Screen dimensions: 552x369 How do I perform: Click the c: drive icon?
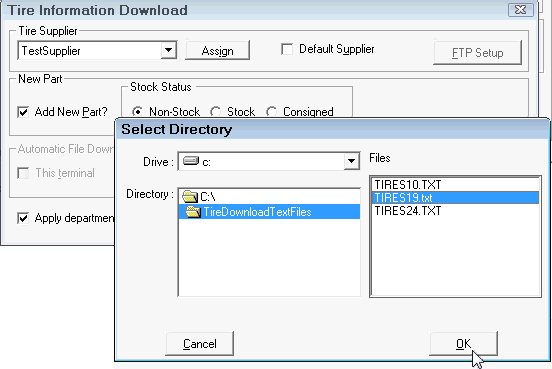pyautogui.click(x=191, y=161)
